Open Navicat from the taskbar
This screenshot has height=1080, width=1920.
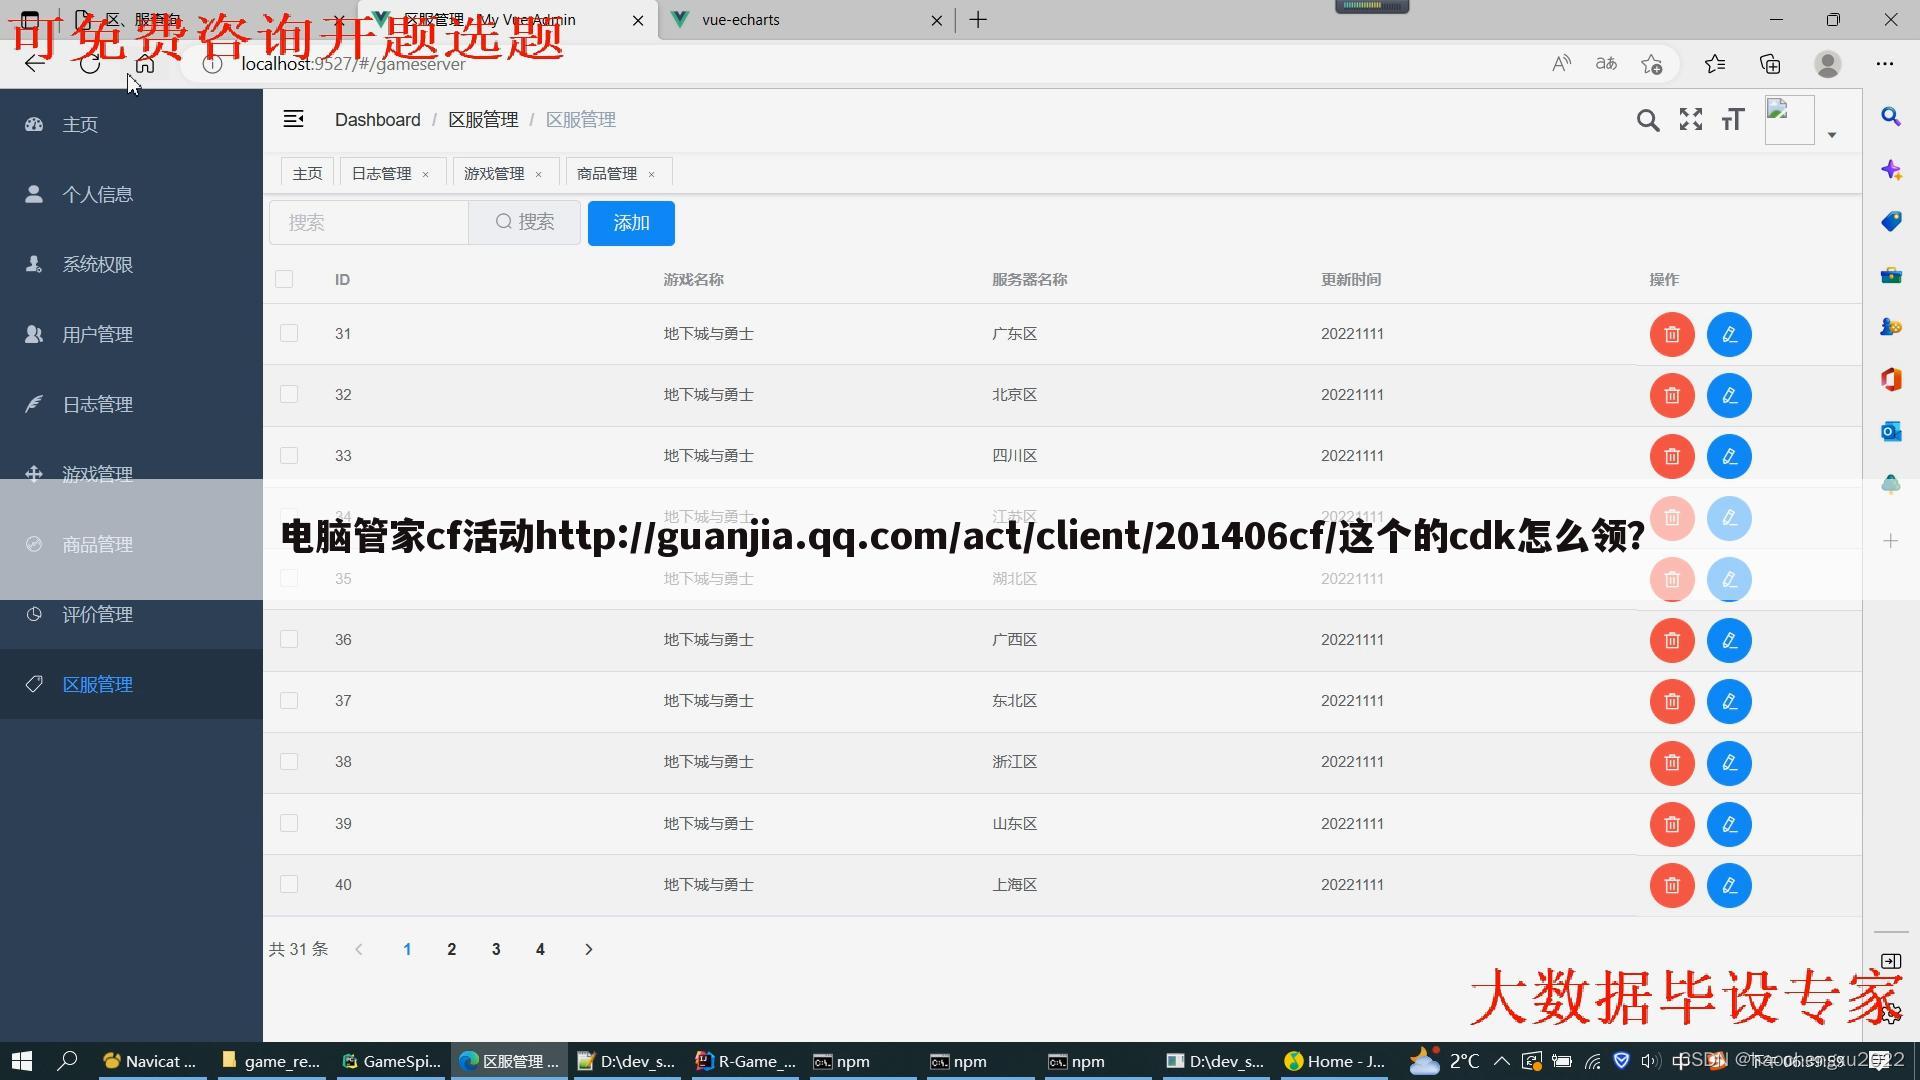pyautogui.click(x=151, y=1061)
